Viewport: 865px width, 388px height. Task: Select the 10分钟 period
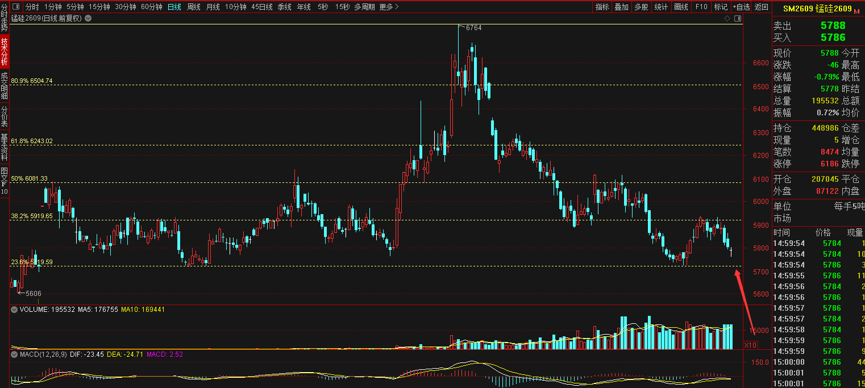236,7
